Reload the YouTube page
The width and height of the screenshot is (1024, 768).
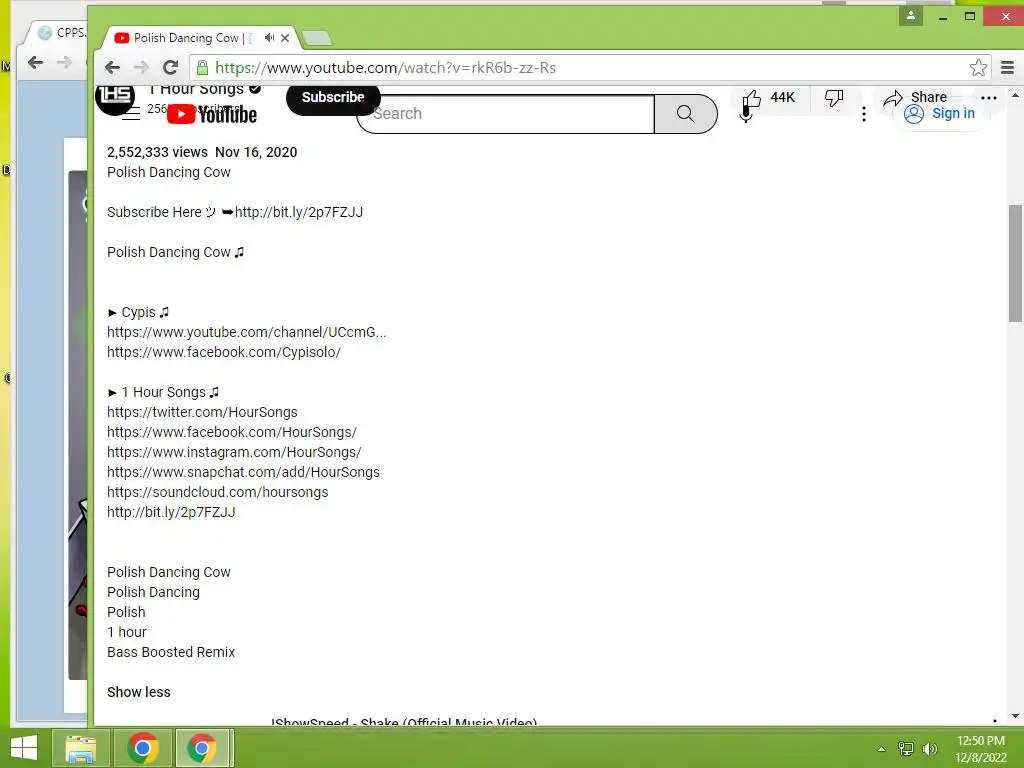[x=170, y=67]
